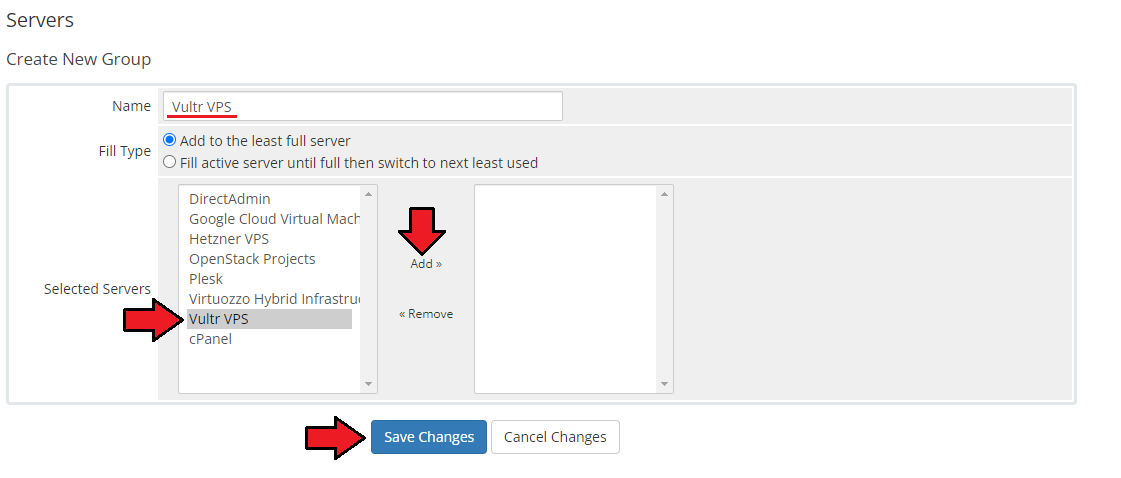Select DirectAdmin in server list
The image size is (1121, 478).
tap(270, 199)
